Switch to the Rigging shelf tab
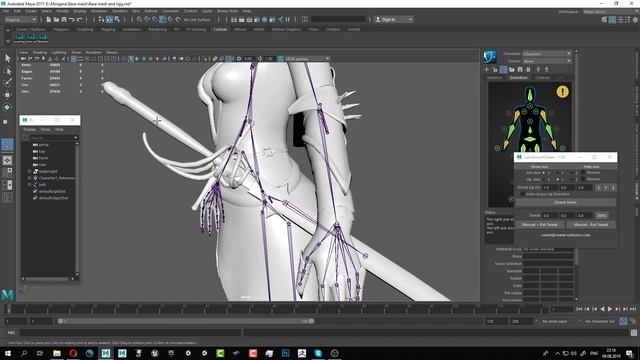Viewport: 640px width, 360px height. 108,29
